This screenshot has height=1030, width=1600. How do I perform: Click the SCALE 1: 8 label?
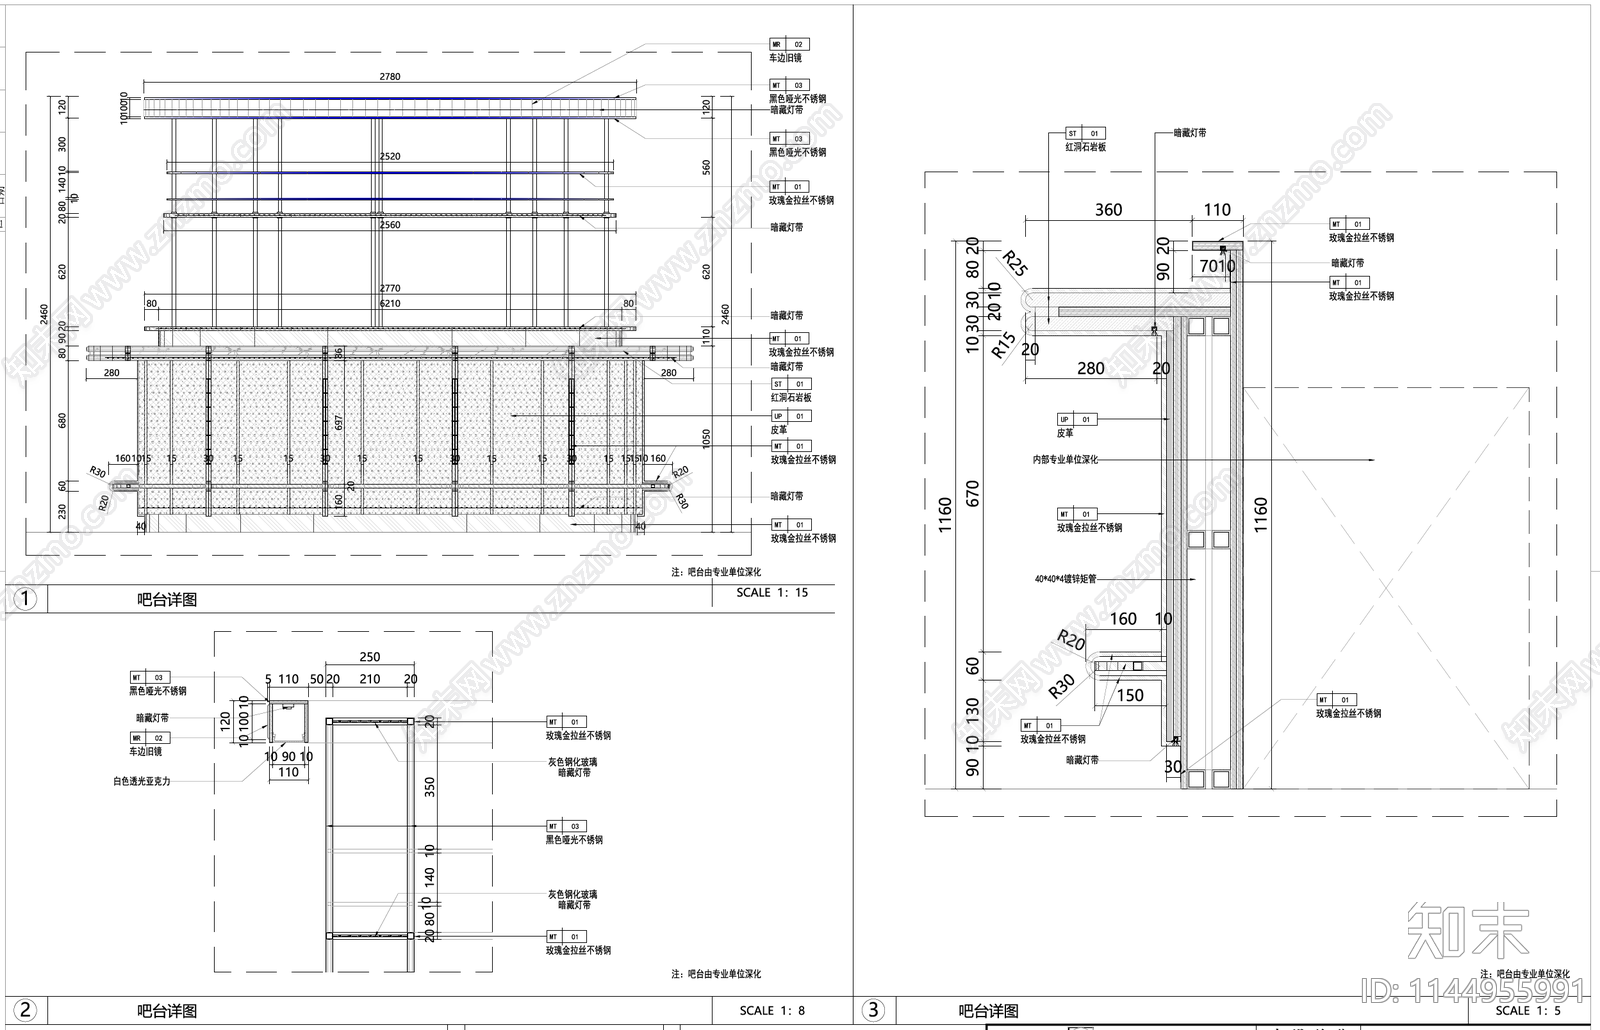coord(772,1010)
